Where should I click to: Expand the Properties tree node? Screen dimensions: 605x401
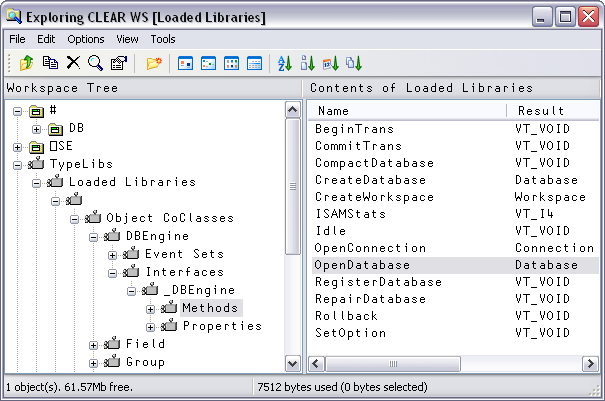(x=150, y=326)
